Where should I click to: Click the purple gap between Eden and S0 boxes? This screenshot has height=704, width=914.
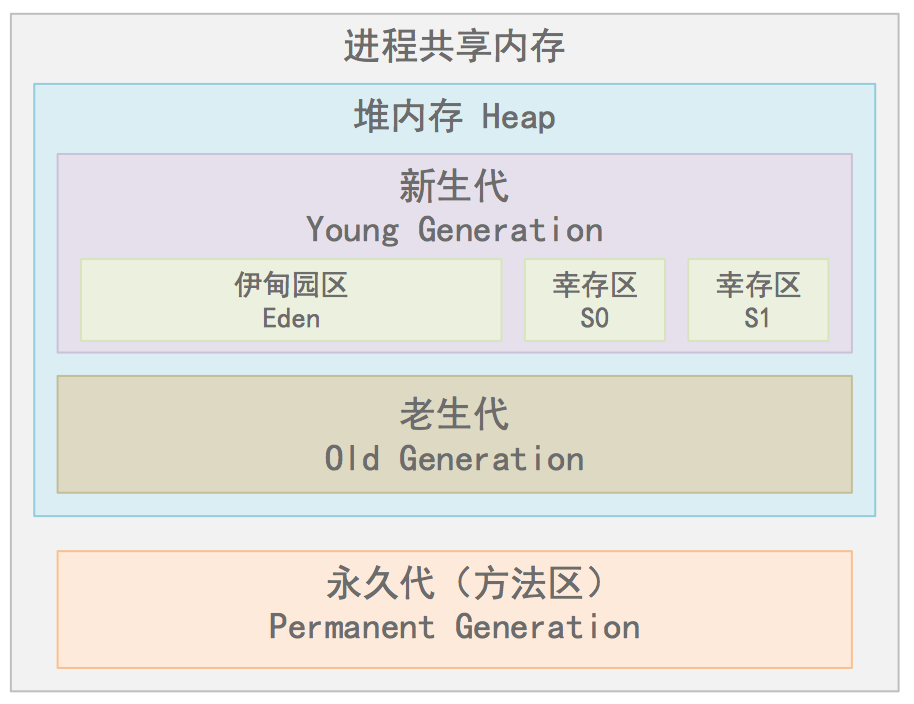click(513, 300)
